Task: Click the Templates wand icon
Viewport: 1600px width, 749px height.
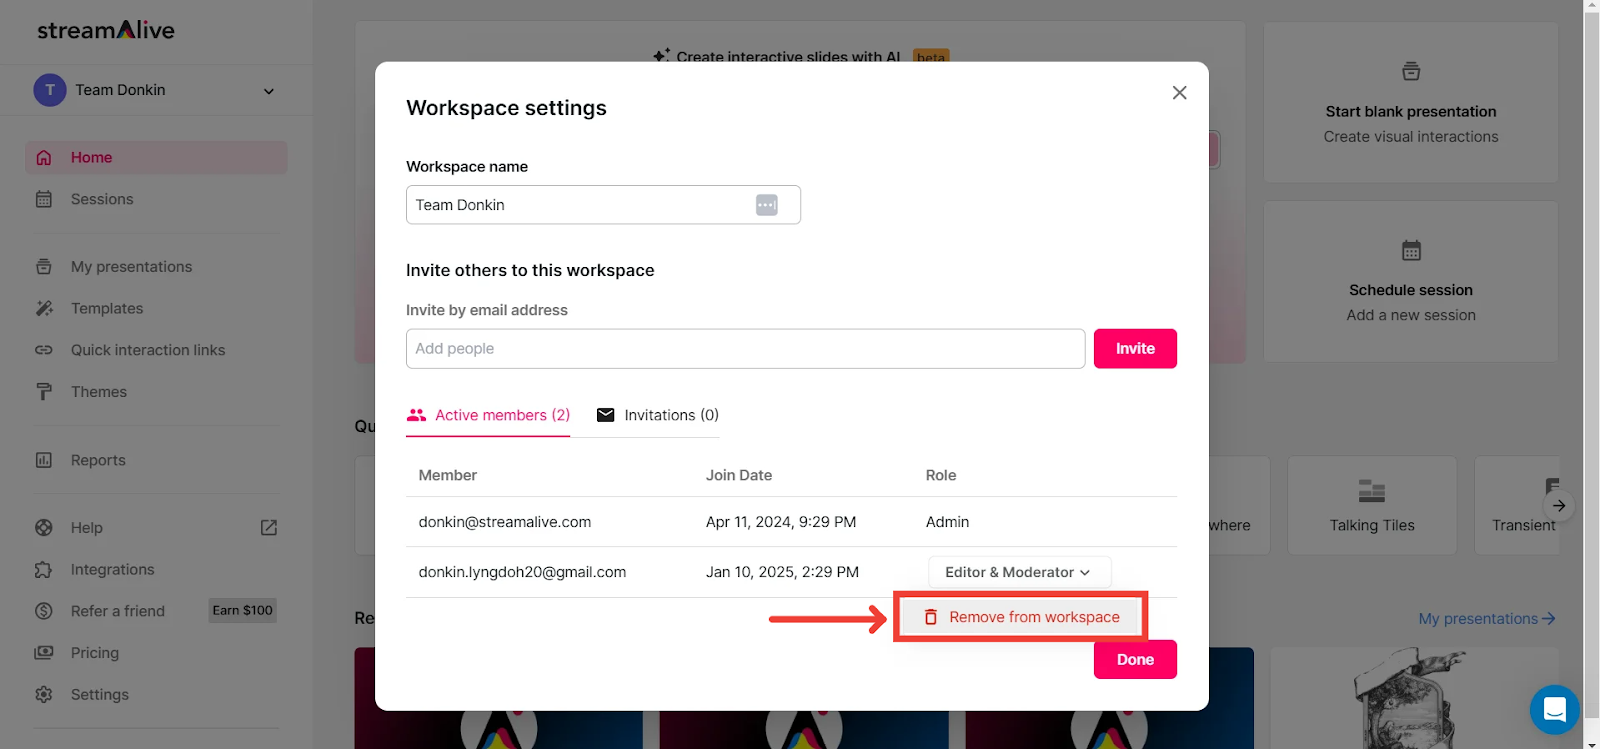Action: pos(44,308)
